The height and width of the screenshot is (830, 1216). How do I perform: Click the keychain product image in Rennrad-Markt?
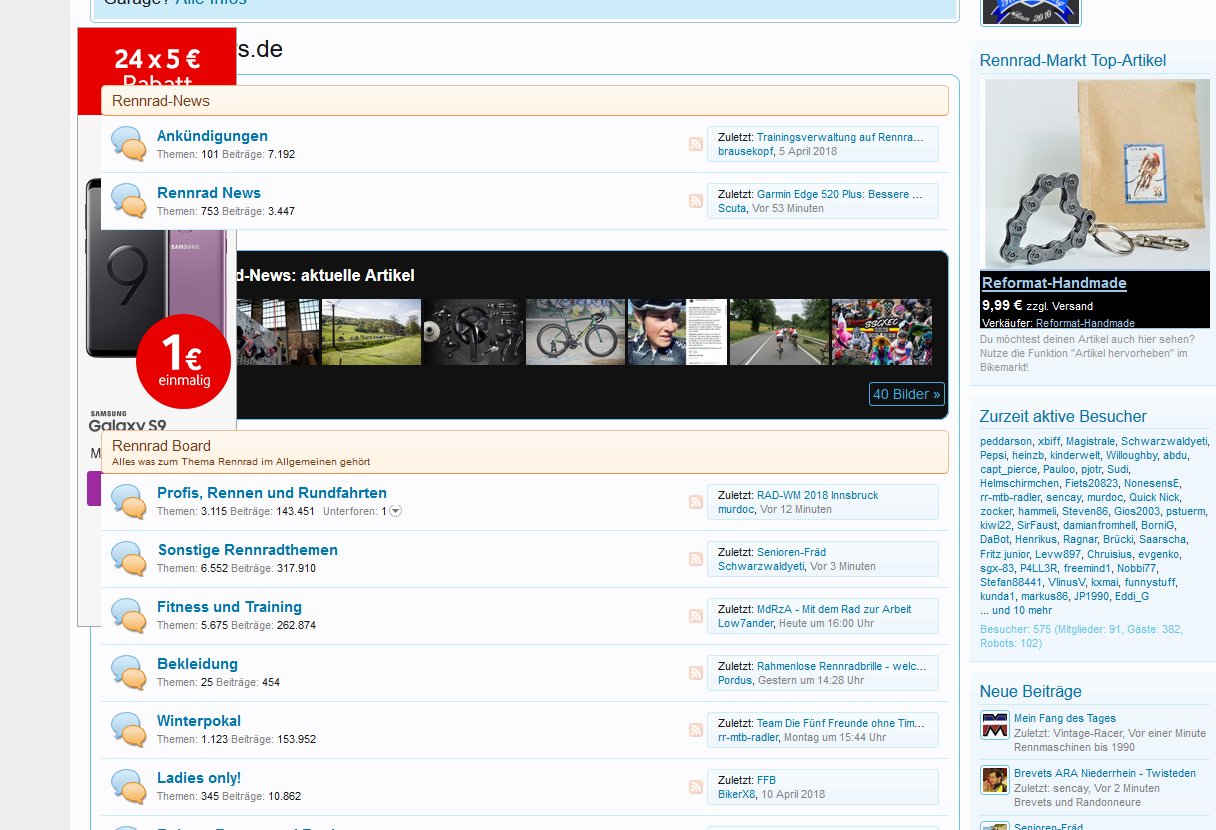tap(1096, 175)
